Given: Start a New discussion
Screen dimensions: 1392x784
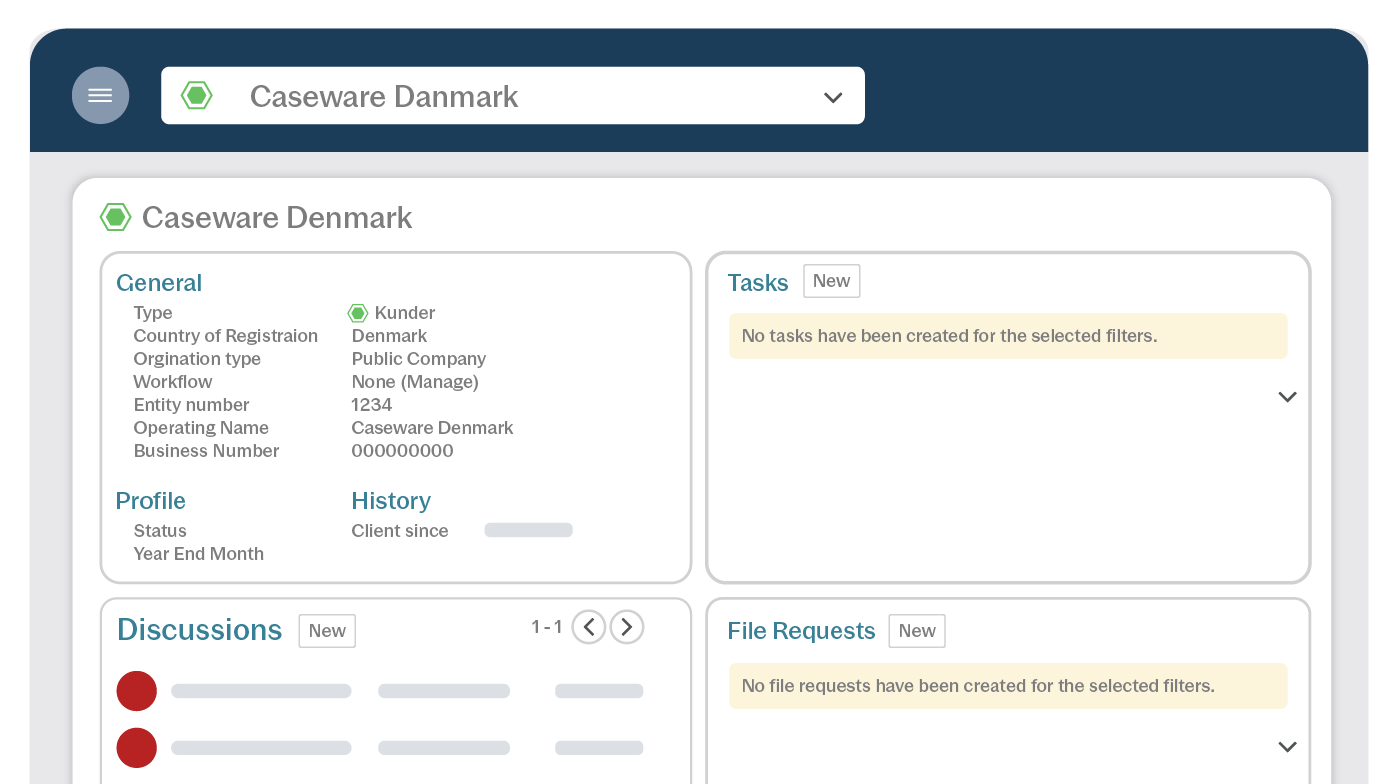Looking at the screenshot, I should (327, 631).
